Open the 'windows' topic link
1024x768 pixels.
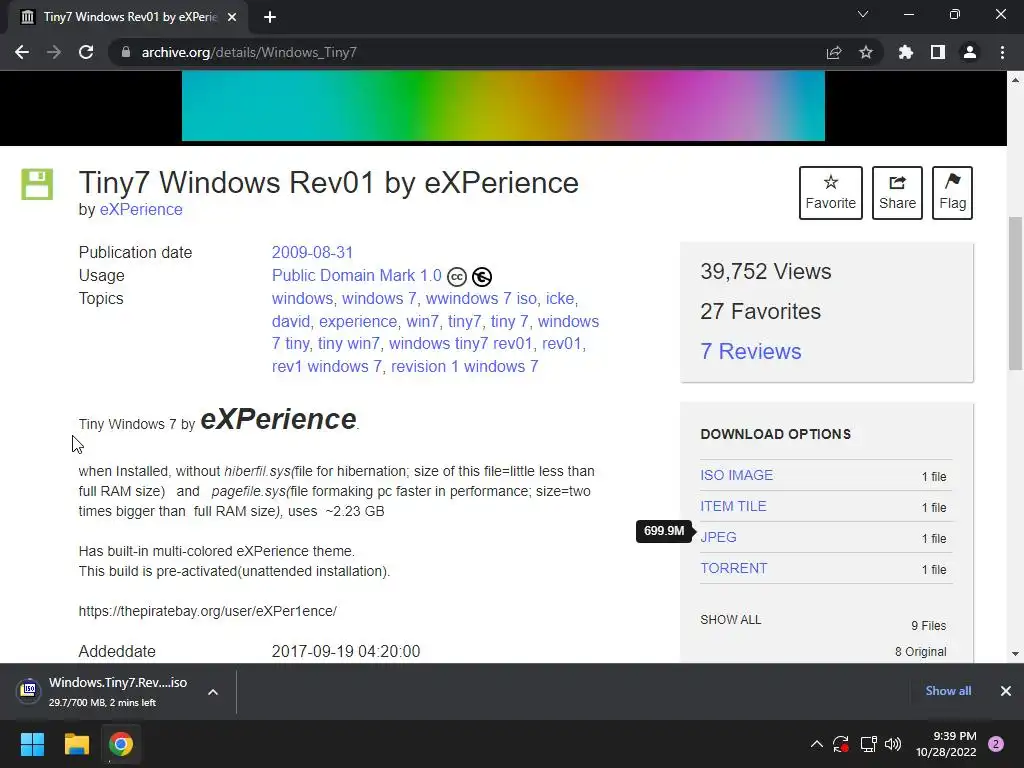point(302,298)
